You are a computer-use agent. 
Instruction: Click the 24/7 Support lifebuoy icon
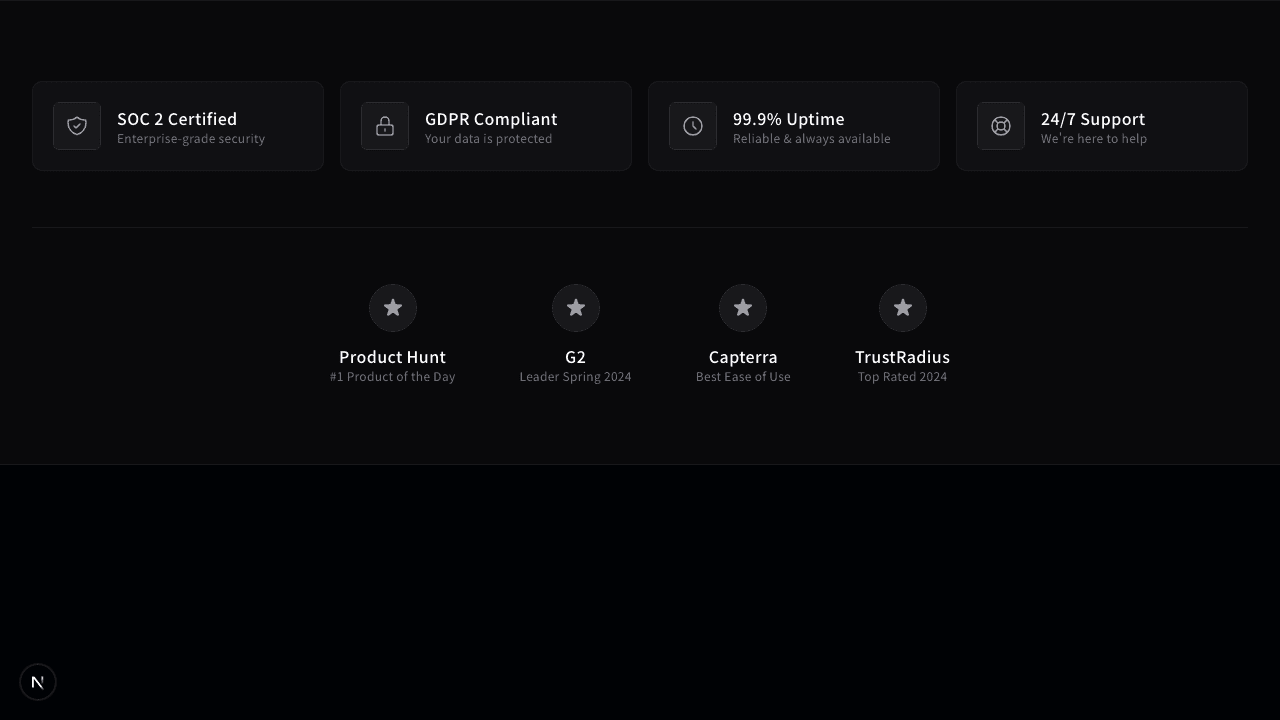coord(1001,126)
